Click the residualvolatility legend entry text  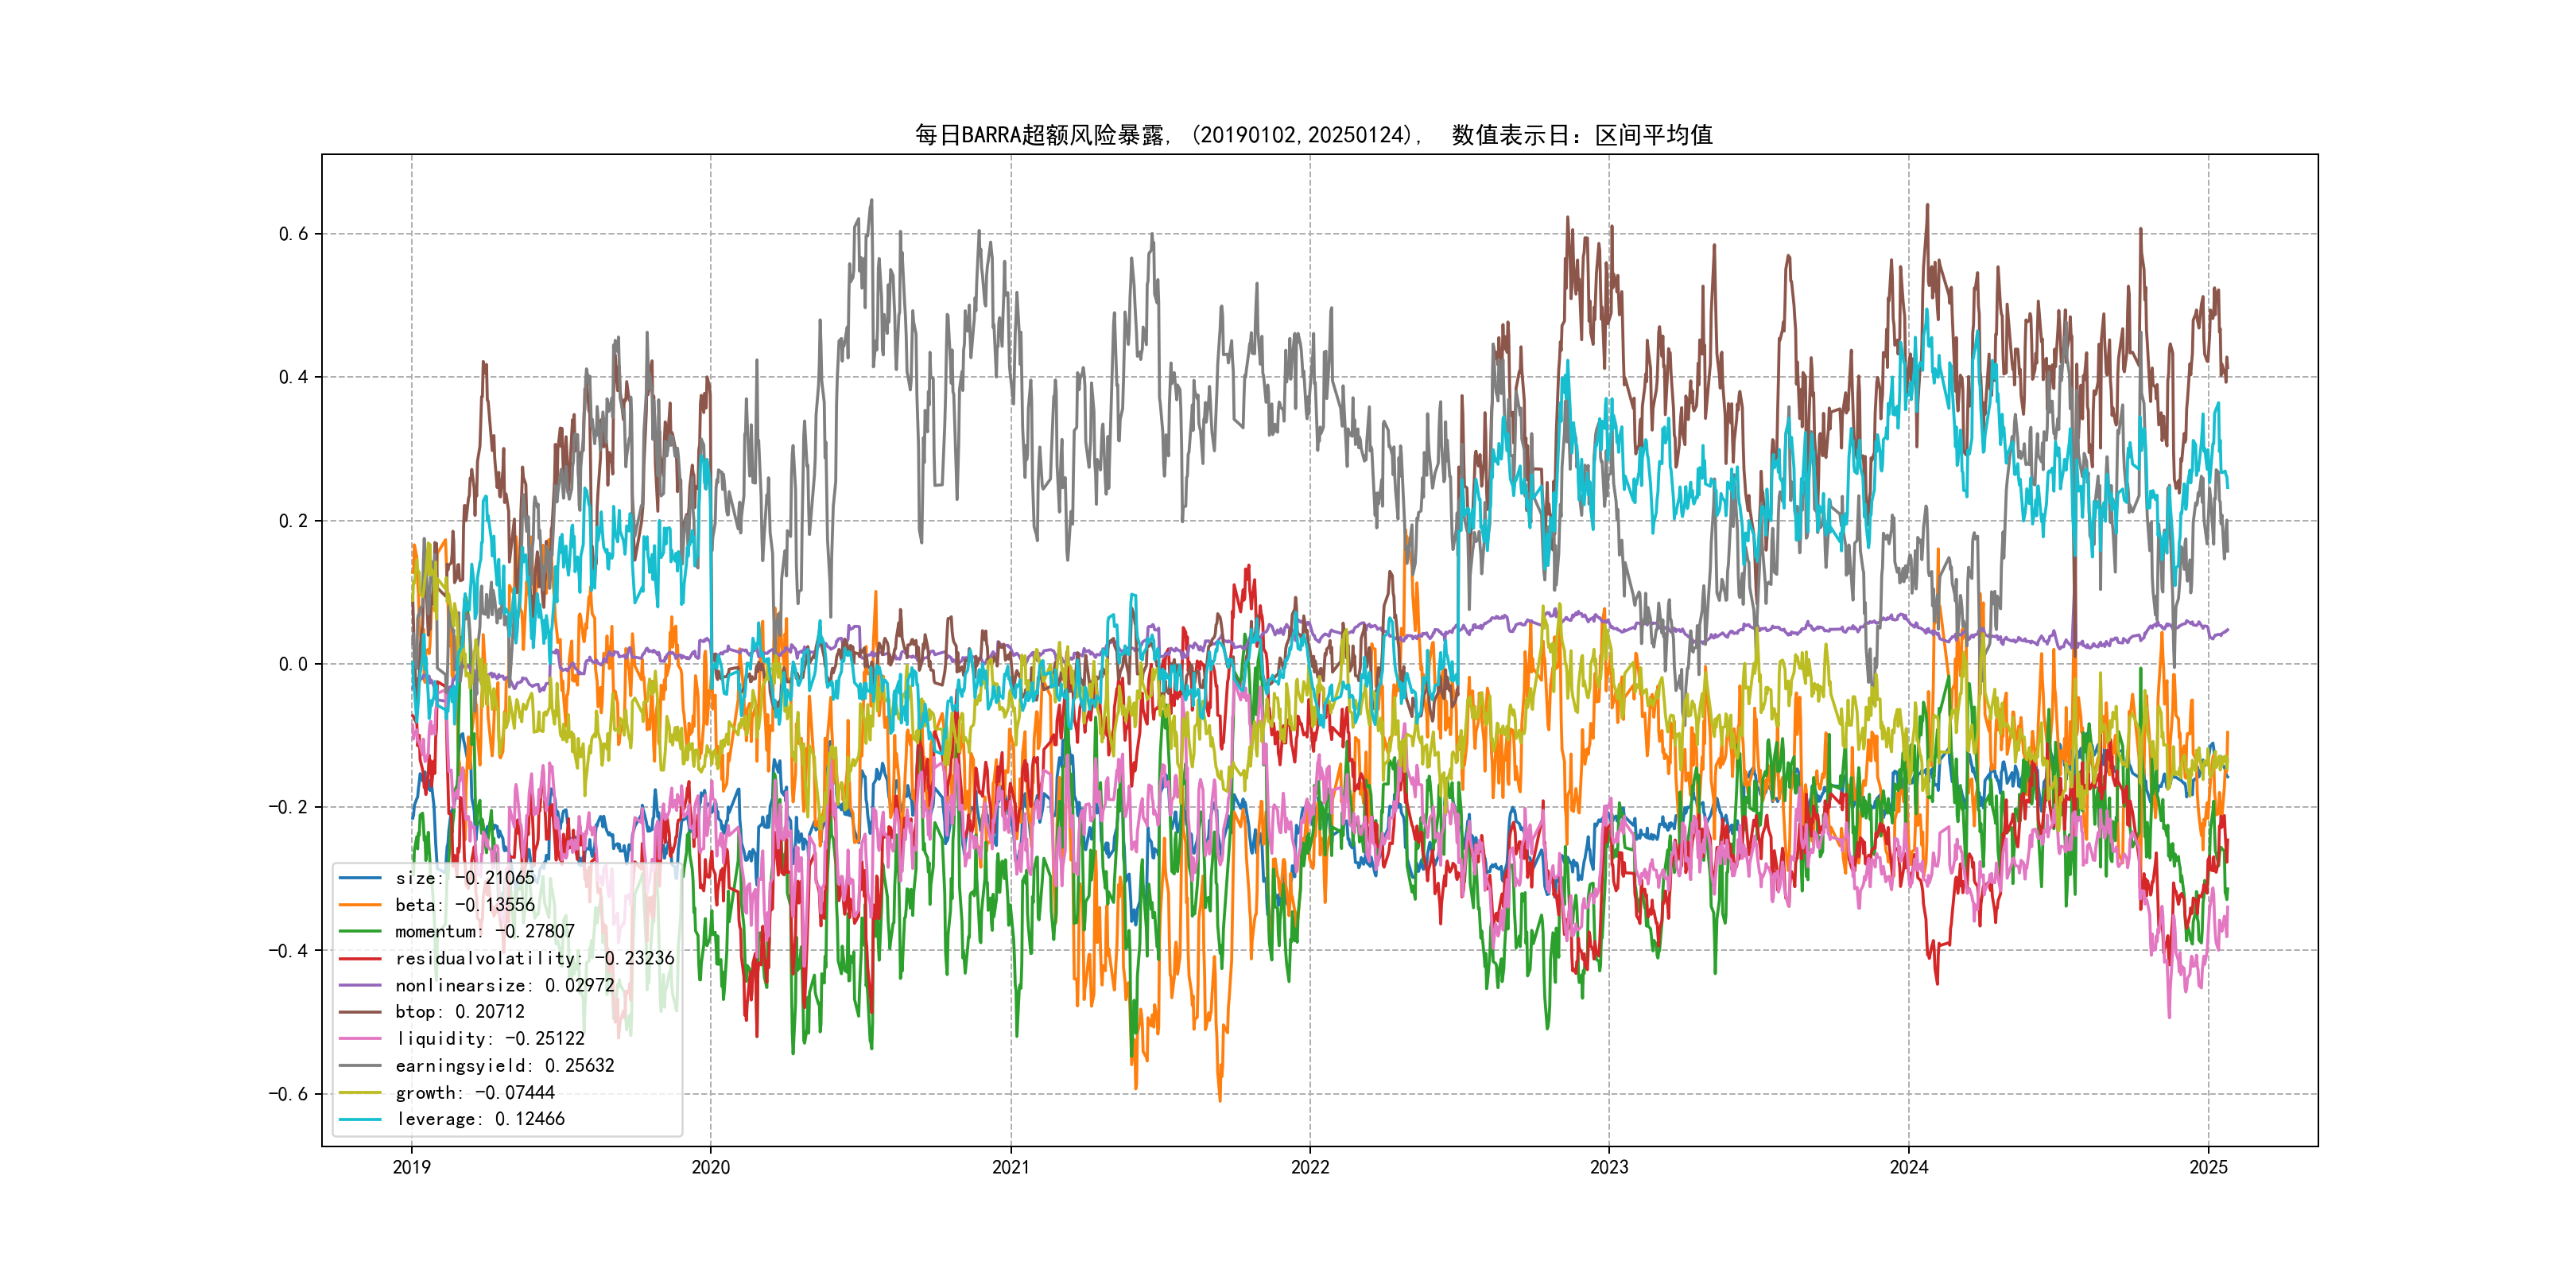(x=534, y=958)
